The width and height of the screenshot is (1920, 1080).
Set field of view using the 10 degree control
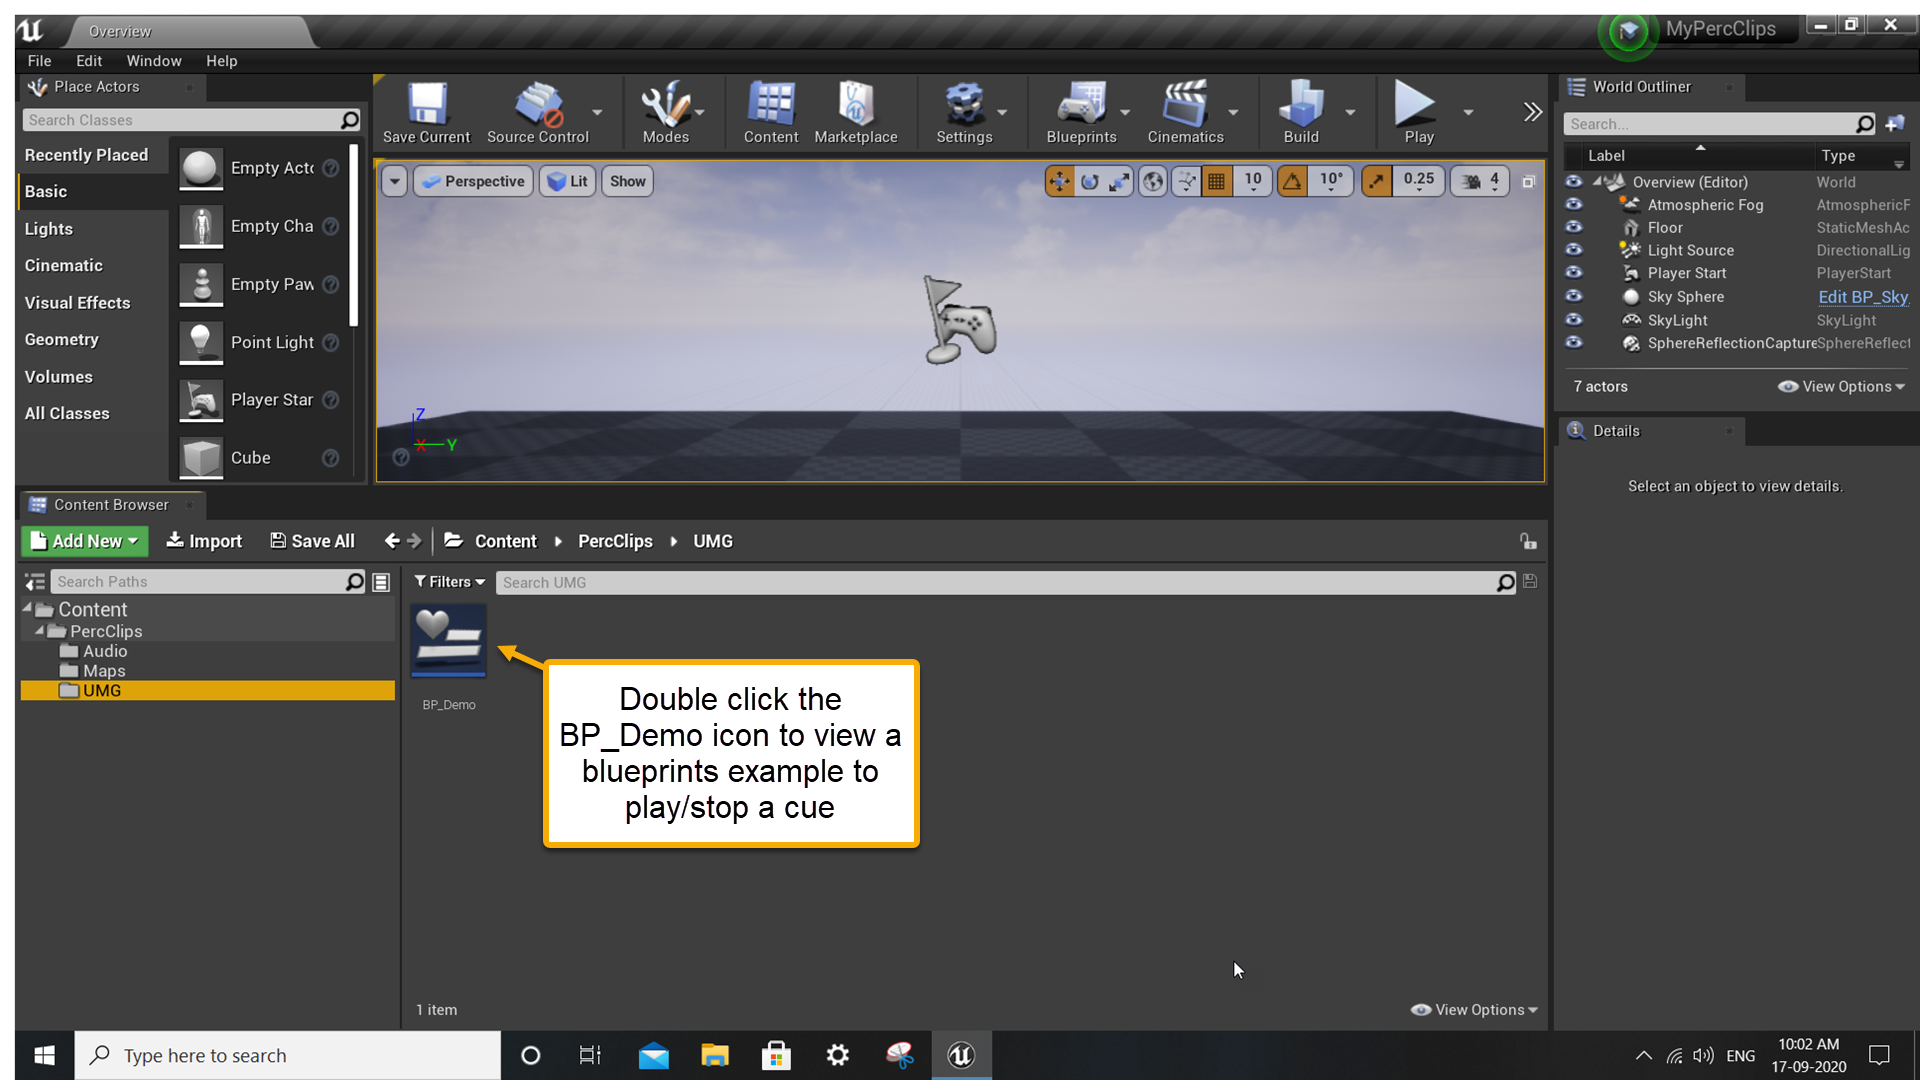1330,181
